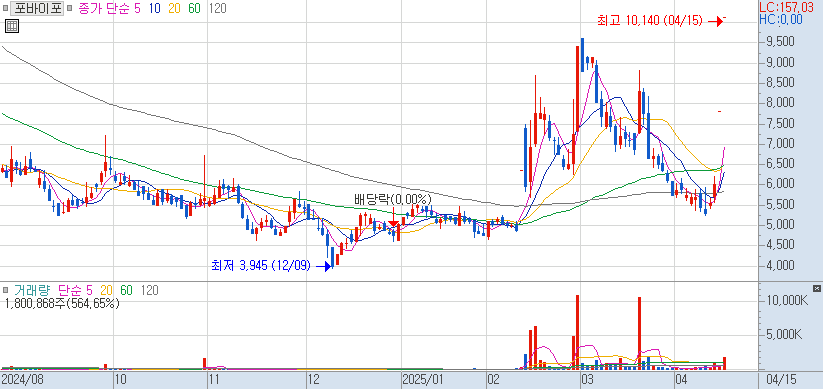Click the 1,800,868주(564,65%) volume readout

click(61, 303)
